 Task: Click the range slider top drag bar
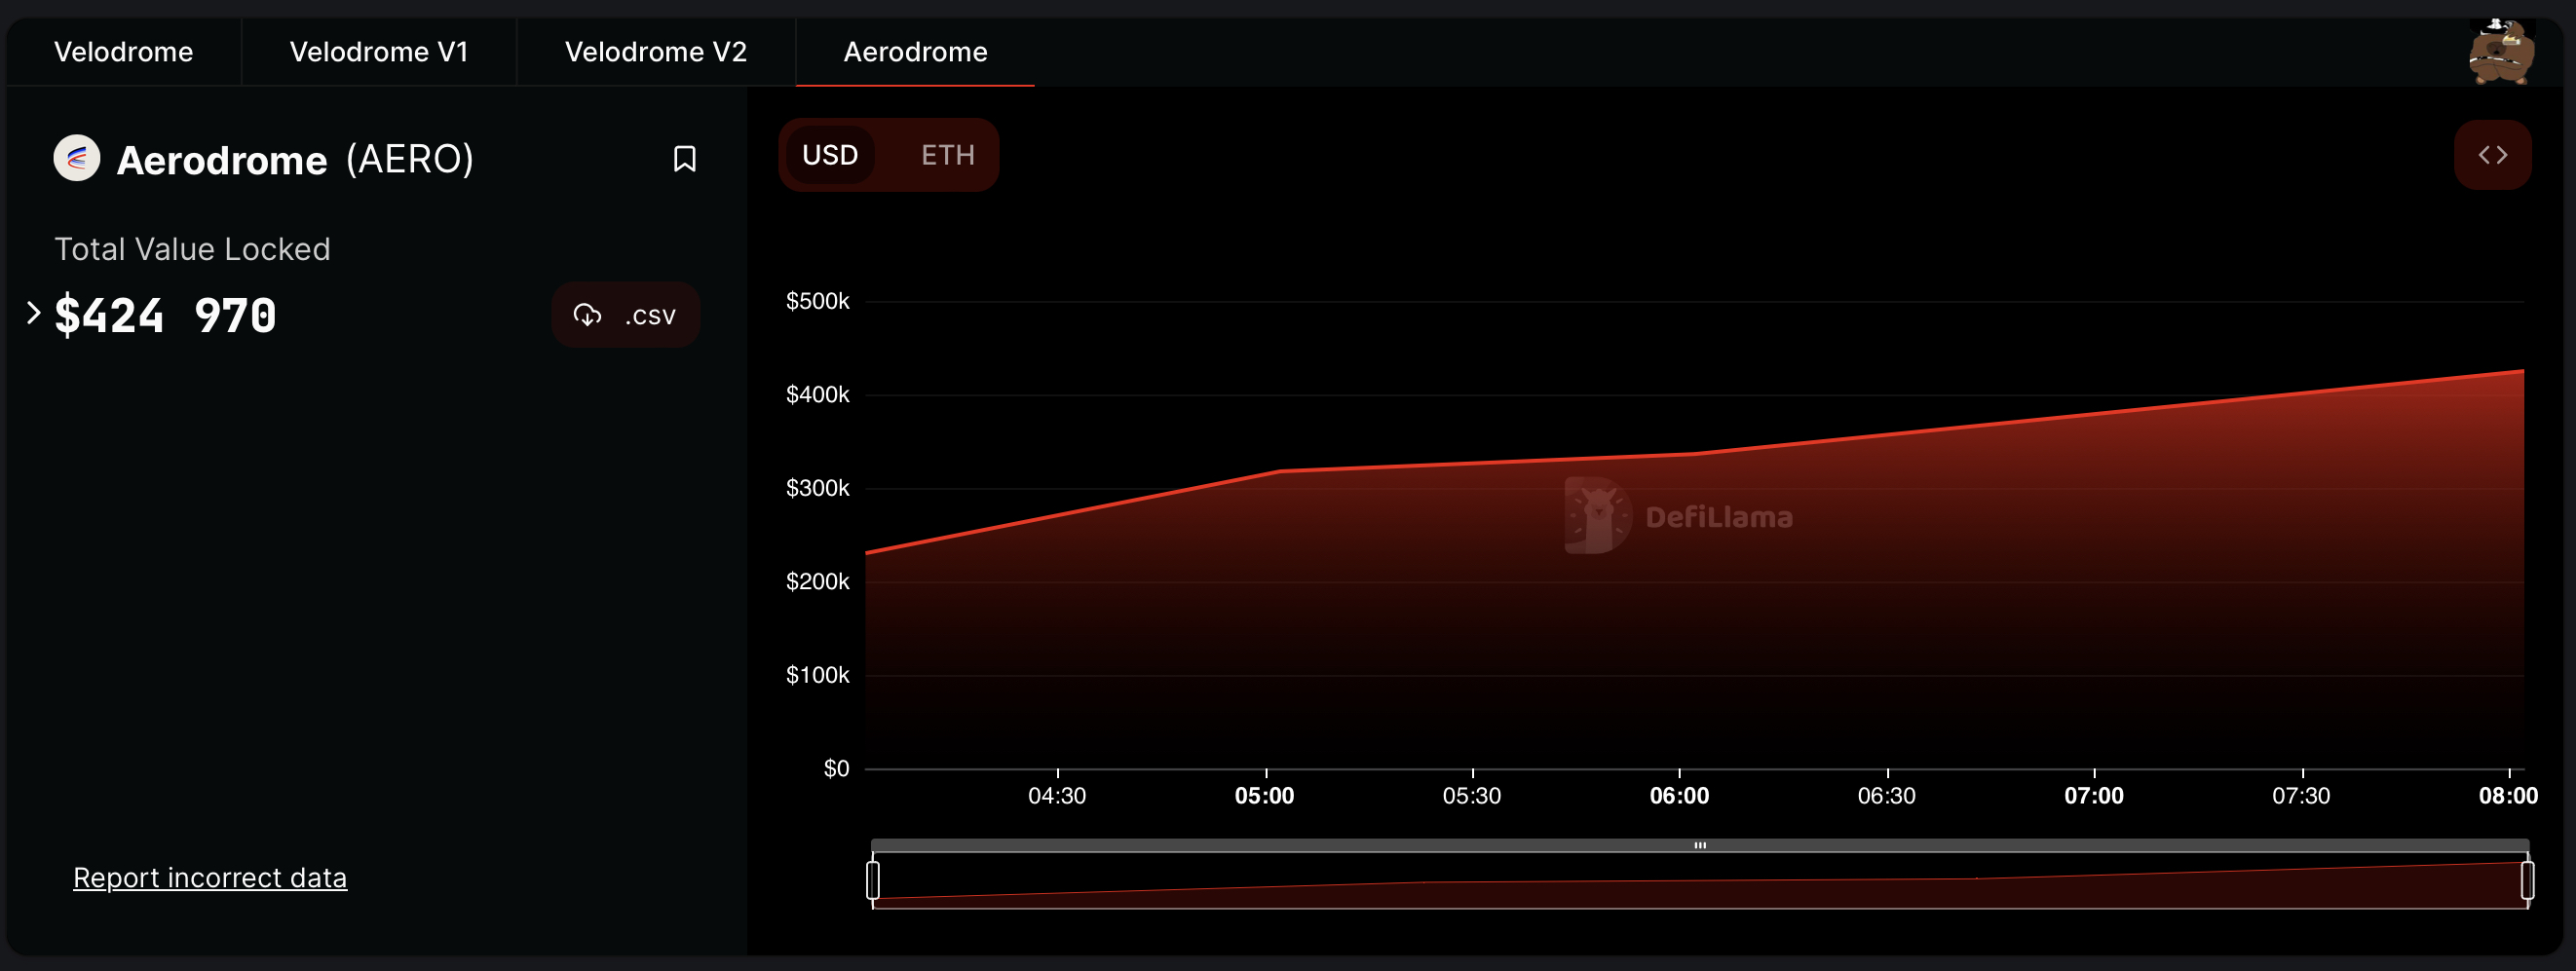pyautogui.click(x=1700, y=845)
